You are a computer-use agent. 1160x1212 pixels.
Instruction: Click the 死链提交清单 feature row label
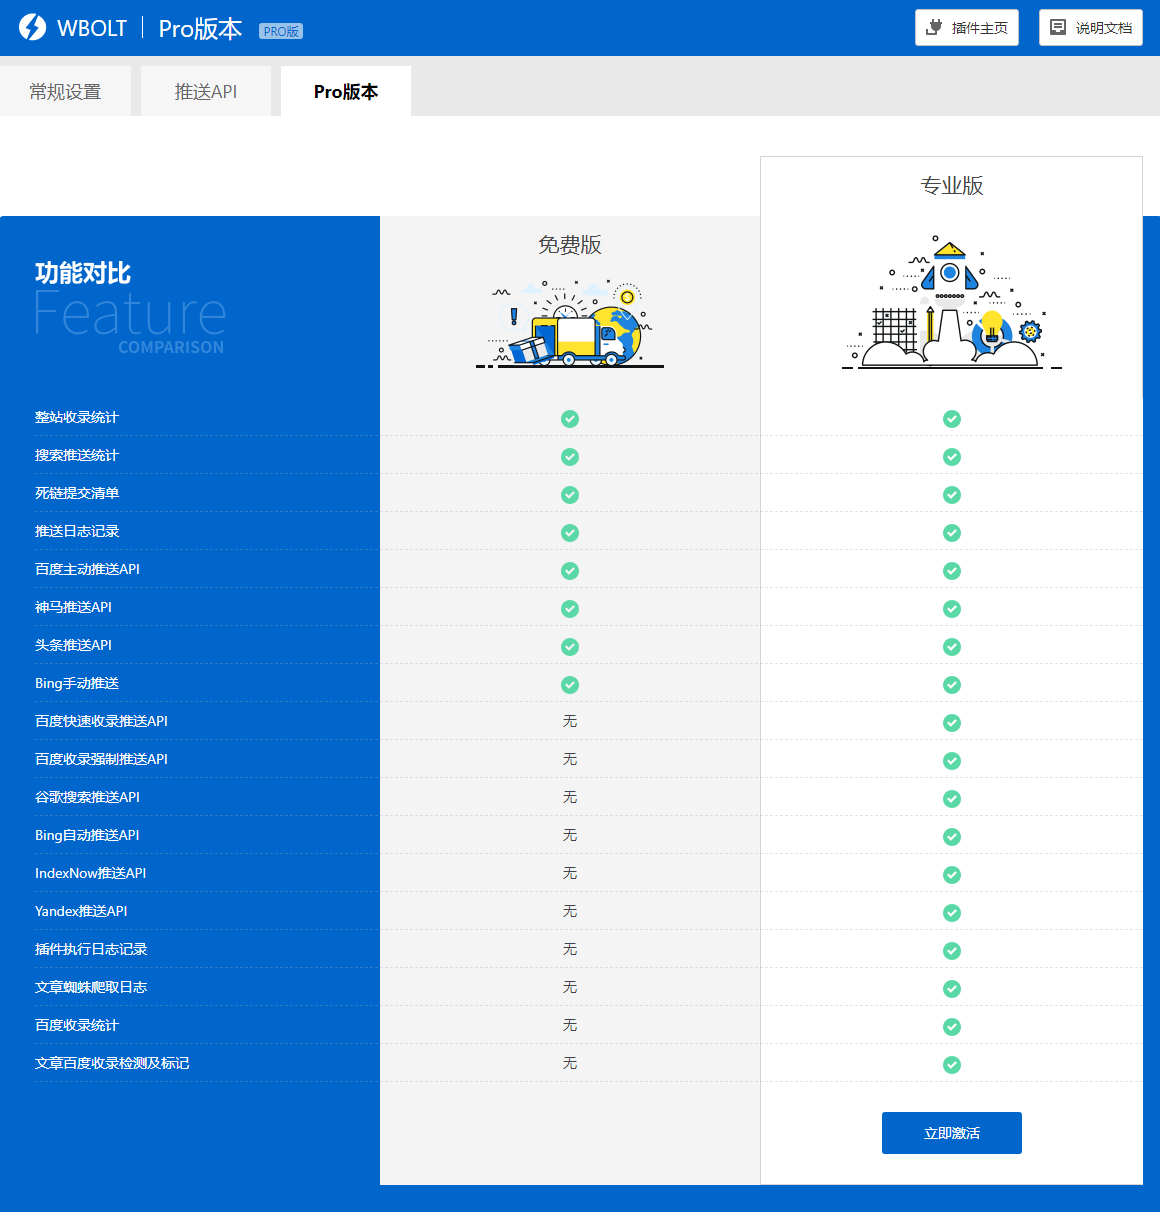point(77,493)
